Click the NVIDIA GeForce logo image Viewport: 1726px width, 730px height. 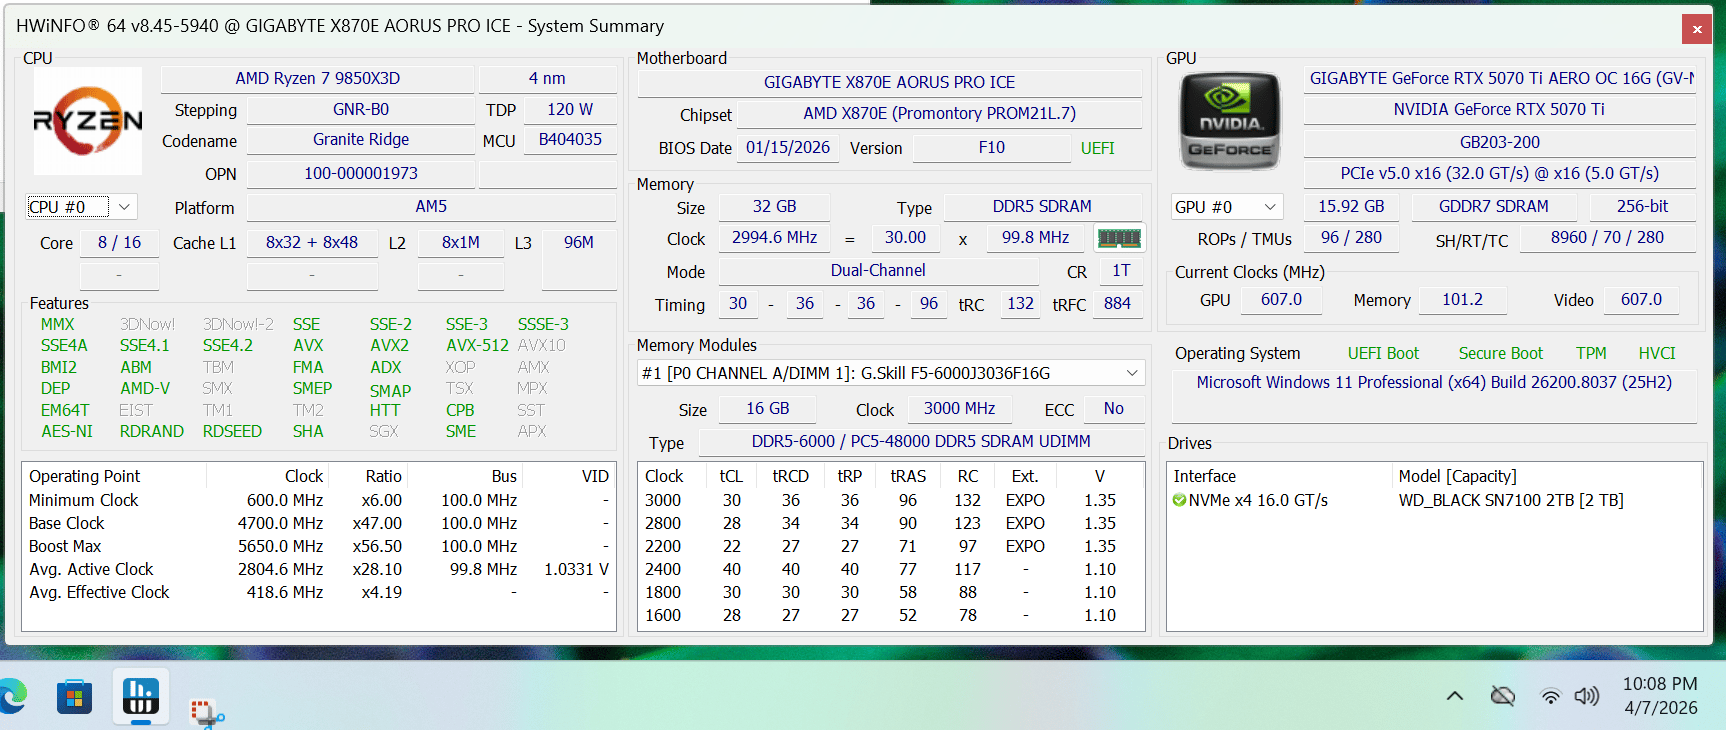coord(1230,122)
